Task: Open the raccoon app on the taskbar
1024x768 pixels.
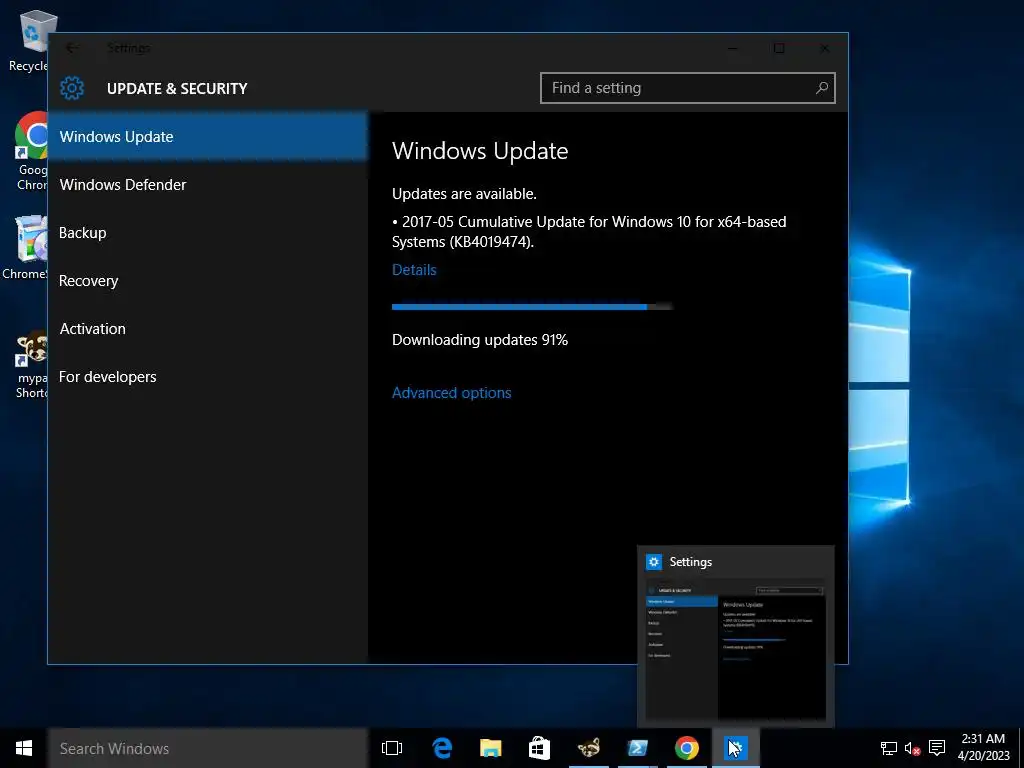Action: pos(588,748)
